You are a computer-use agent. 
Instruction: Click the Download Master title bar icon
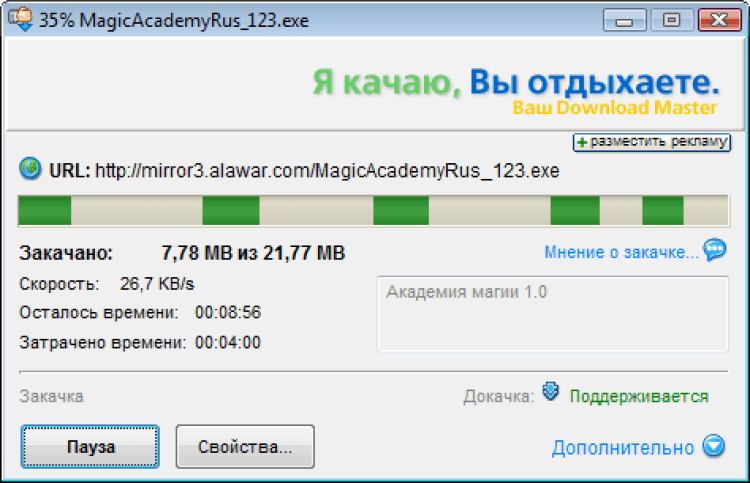pyautogui.click(x=20, y=20)
